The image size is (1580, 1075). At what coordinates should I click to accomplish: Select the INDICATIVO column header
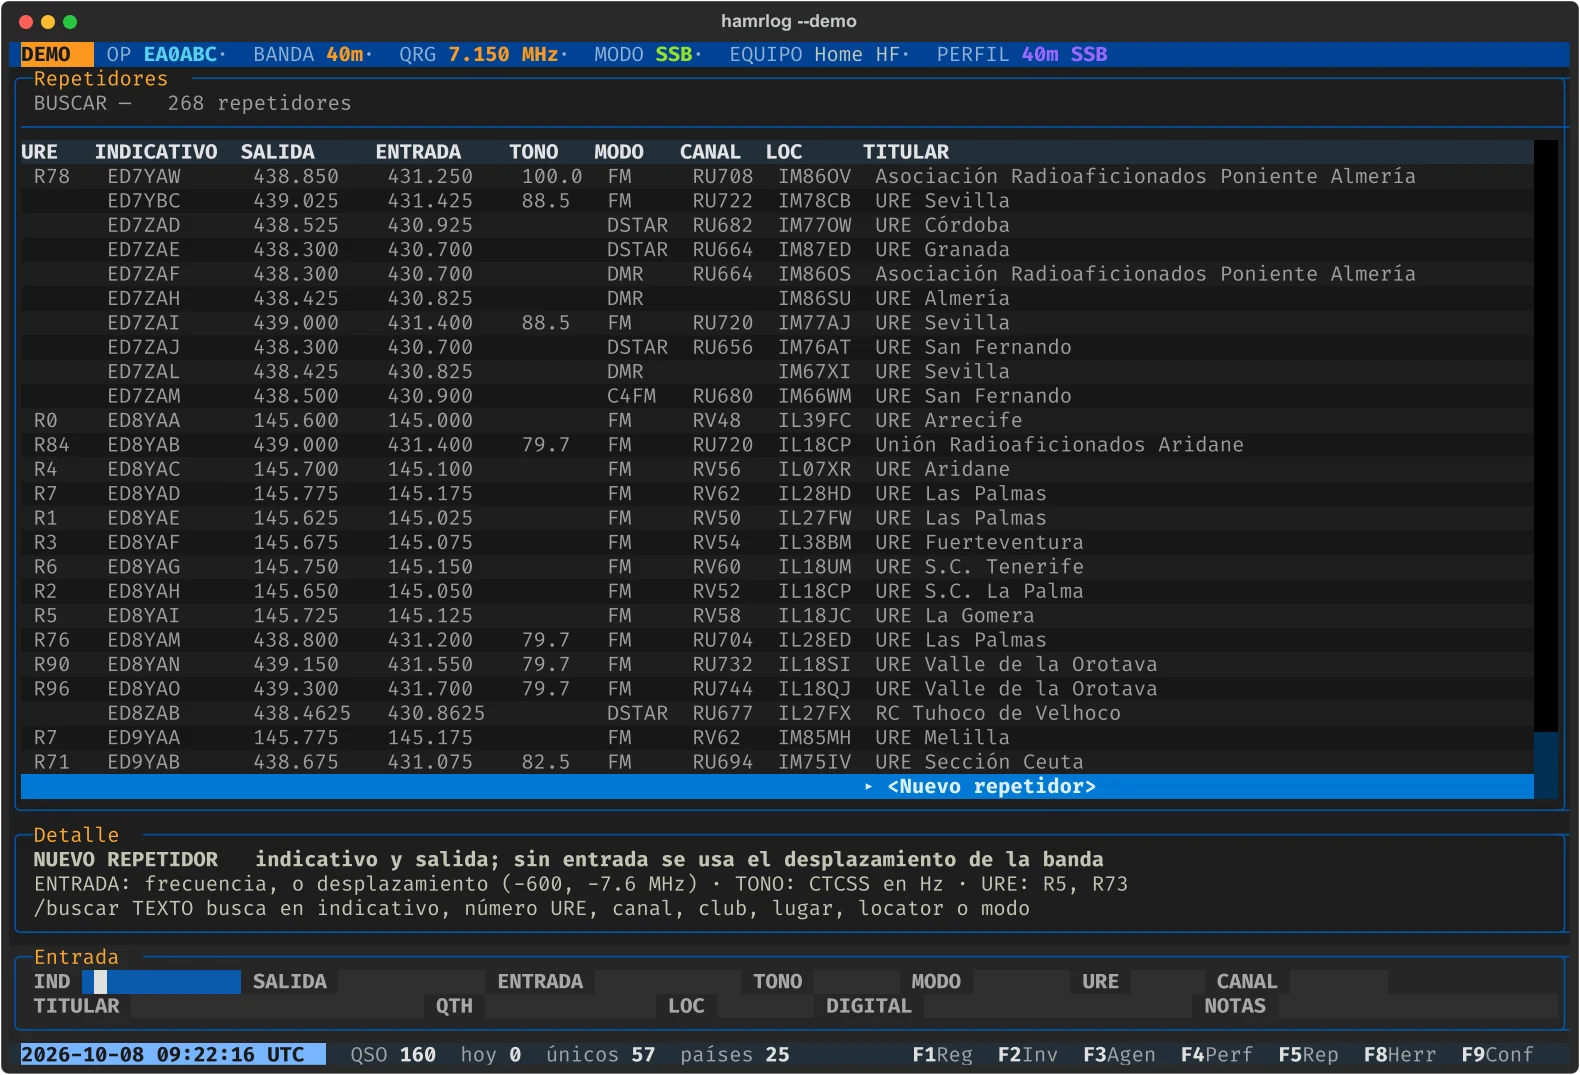tap(156, 152)
